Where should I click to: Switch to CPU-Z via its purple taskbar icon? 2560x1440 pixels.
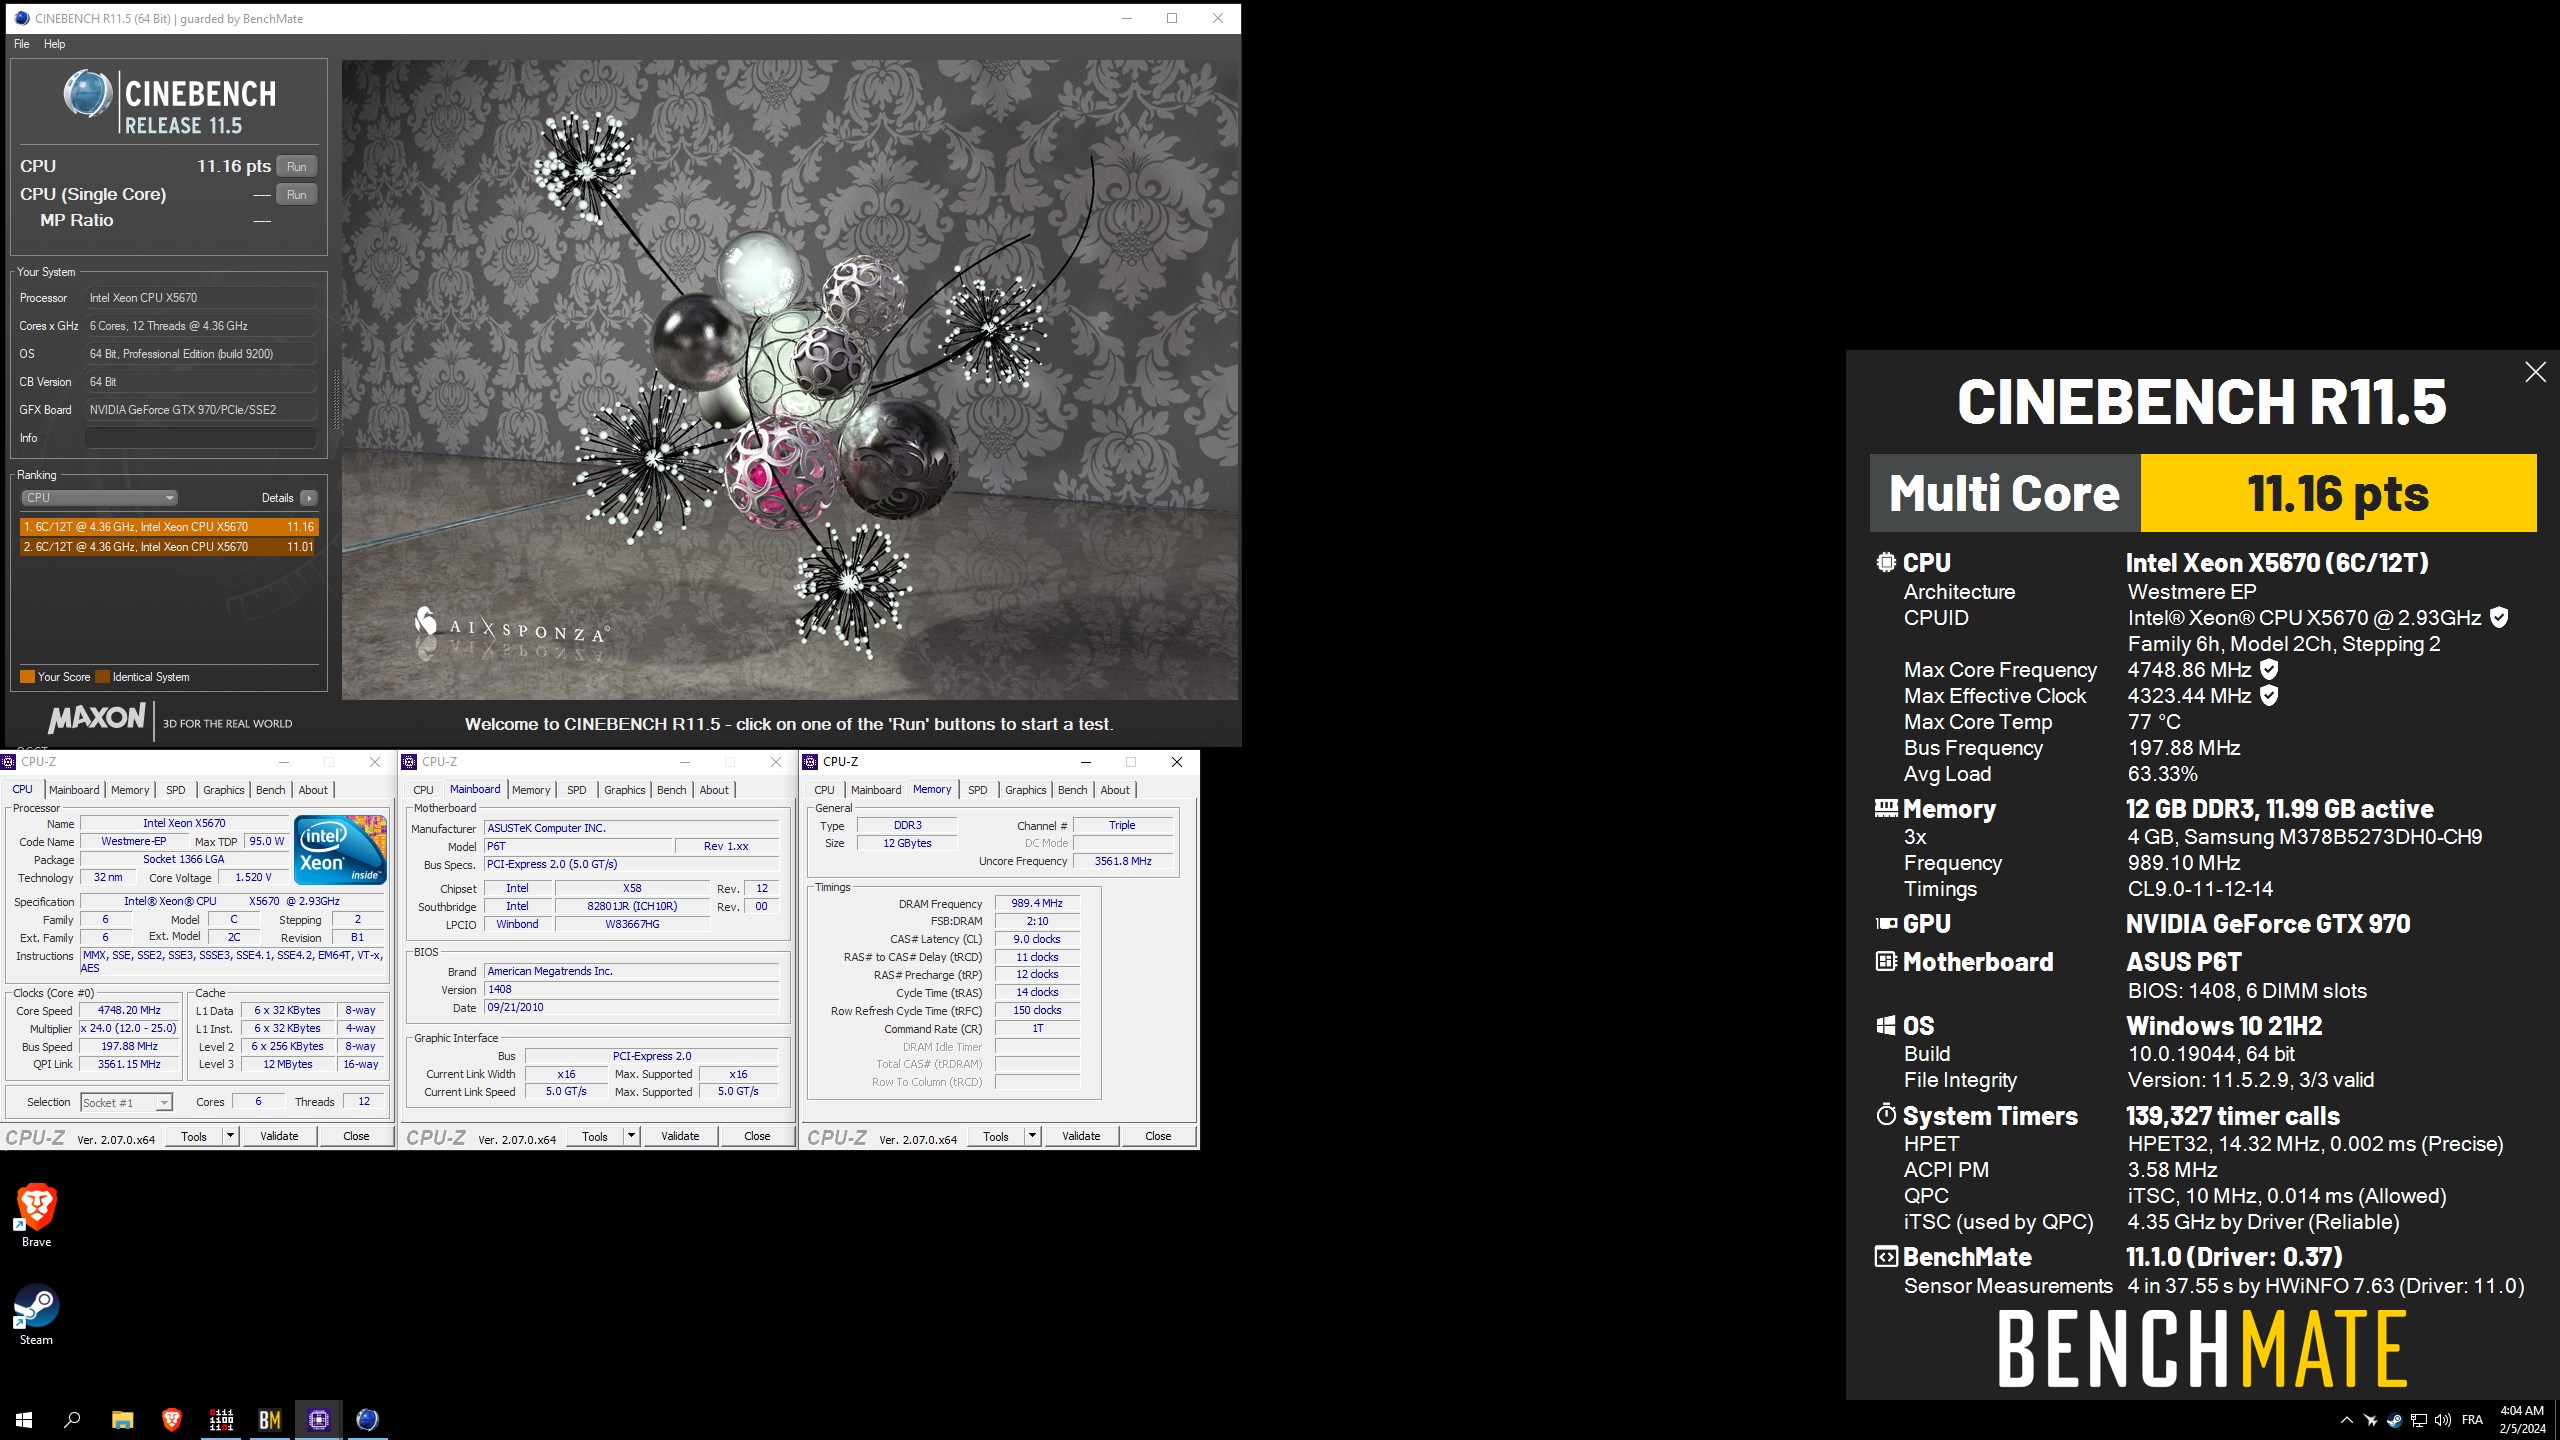[x=319, y=1419]
